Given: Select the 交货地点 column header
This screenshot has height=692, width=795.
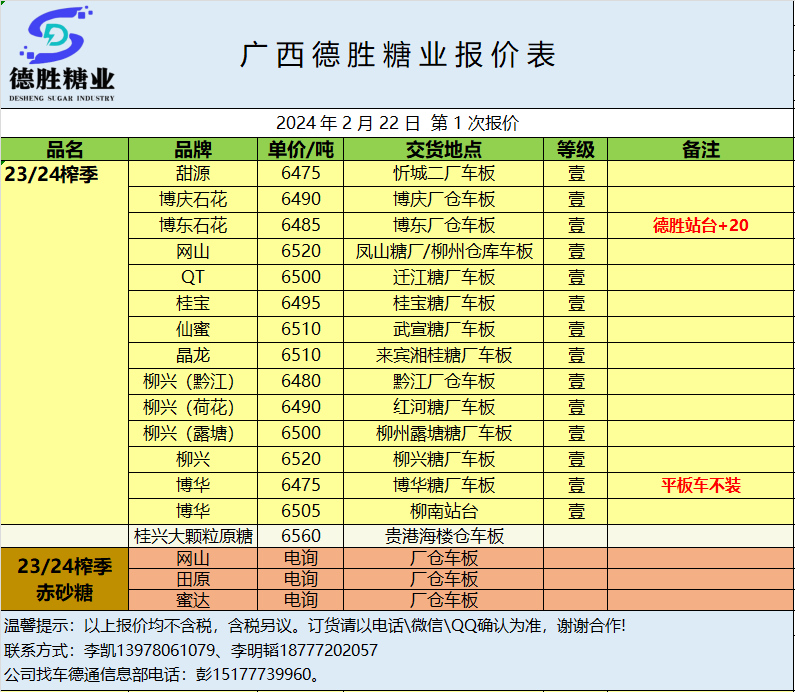Looking at the screenshot, I should 444,149.
